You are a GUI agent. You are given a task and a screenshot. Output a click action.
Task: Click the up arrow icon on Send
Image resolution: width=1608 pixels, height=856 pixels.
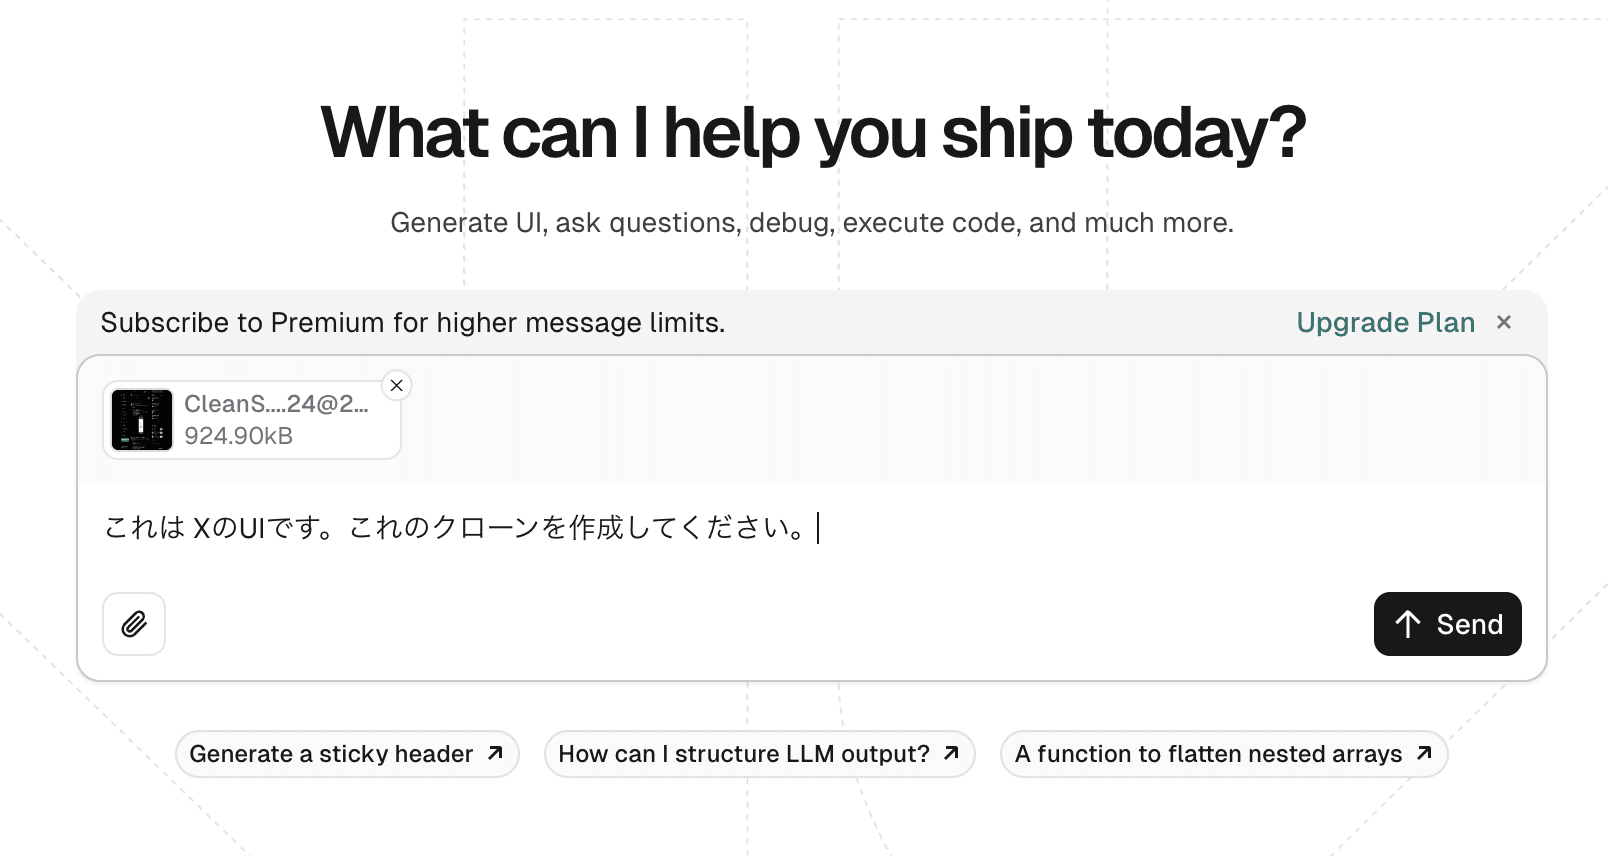pyautogui.click(x=1408, y=624)
